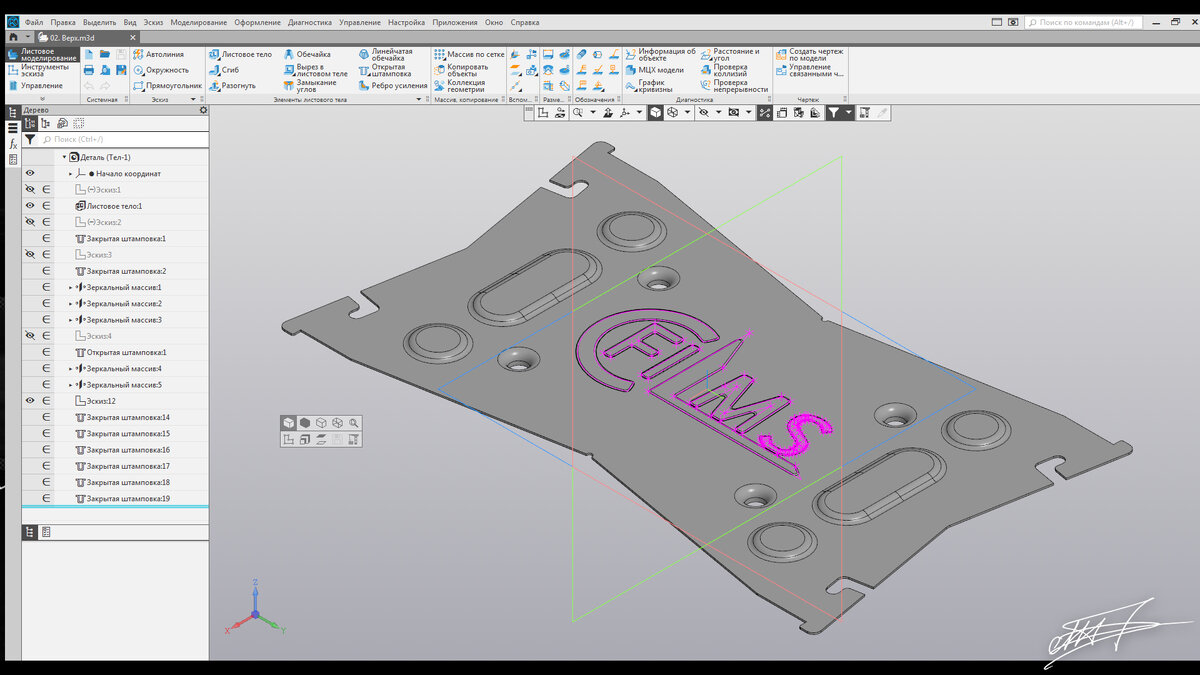Select Линейчатая обечайка tool
Viewport: 1200px width, 675px height.
coord(385,54)
